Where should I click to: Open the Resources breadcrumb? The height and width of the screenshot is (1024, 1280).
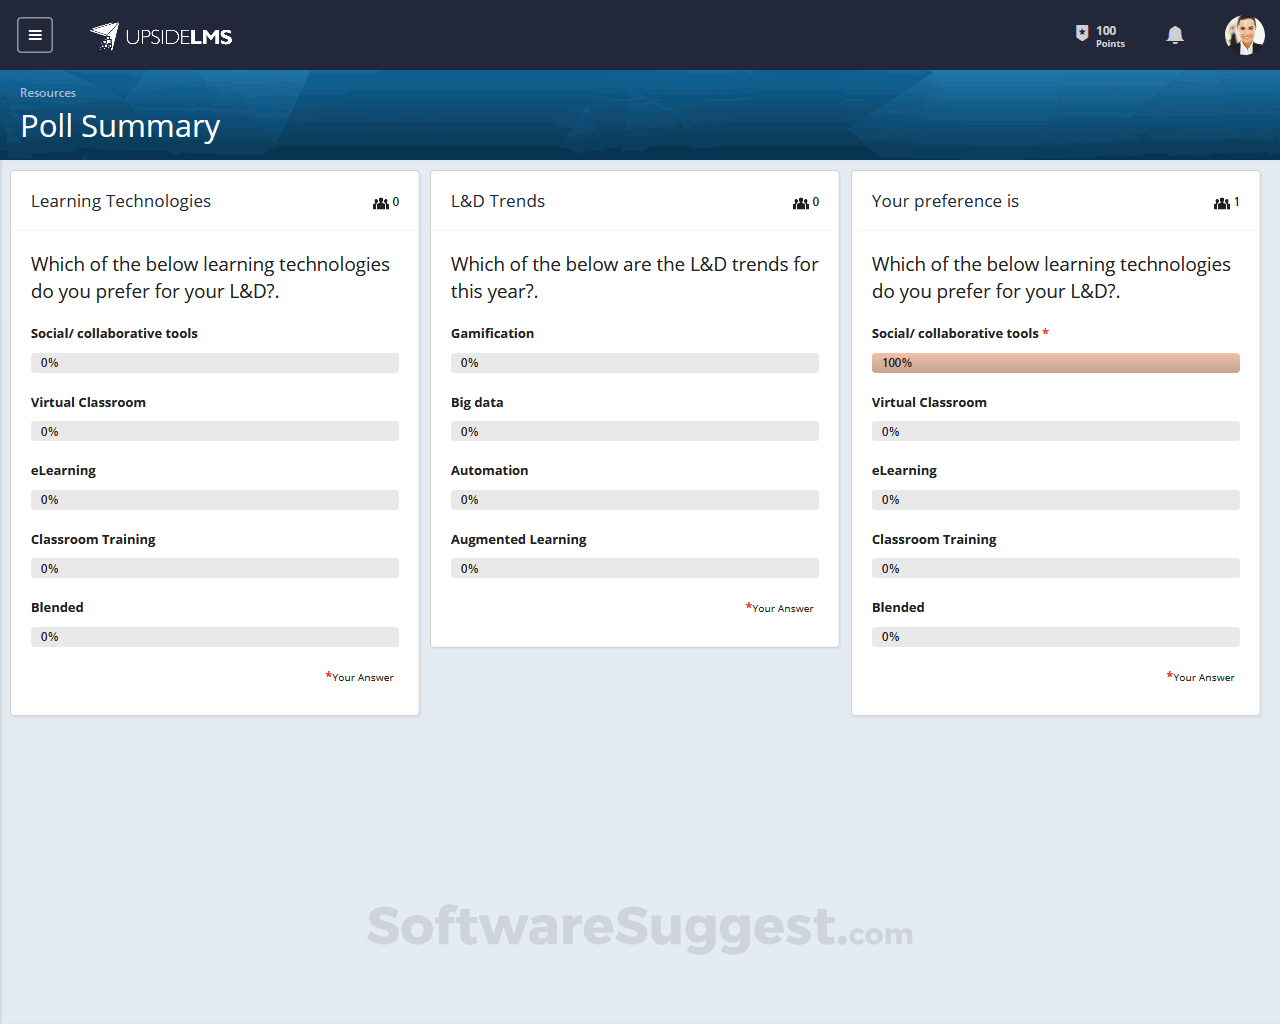(x=47, y=92)
